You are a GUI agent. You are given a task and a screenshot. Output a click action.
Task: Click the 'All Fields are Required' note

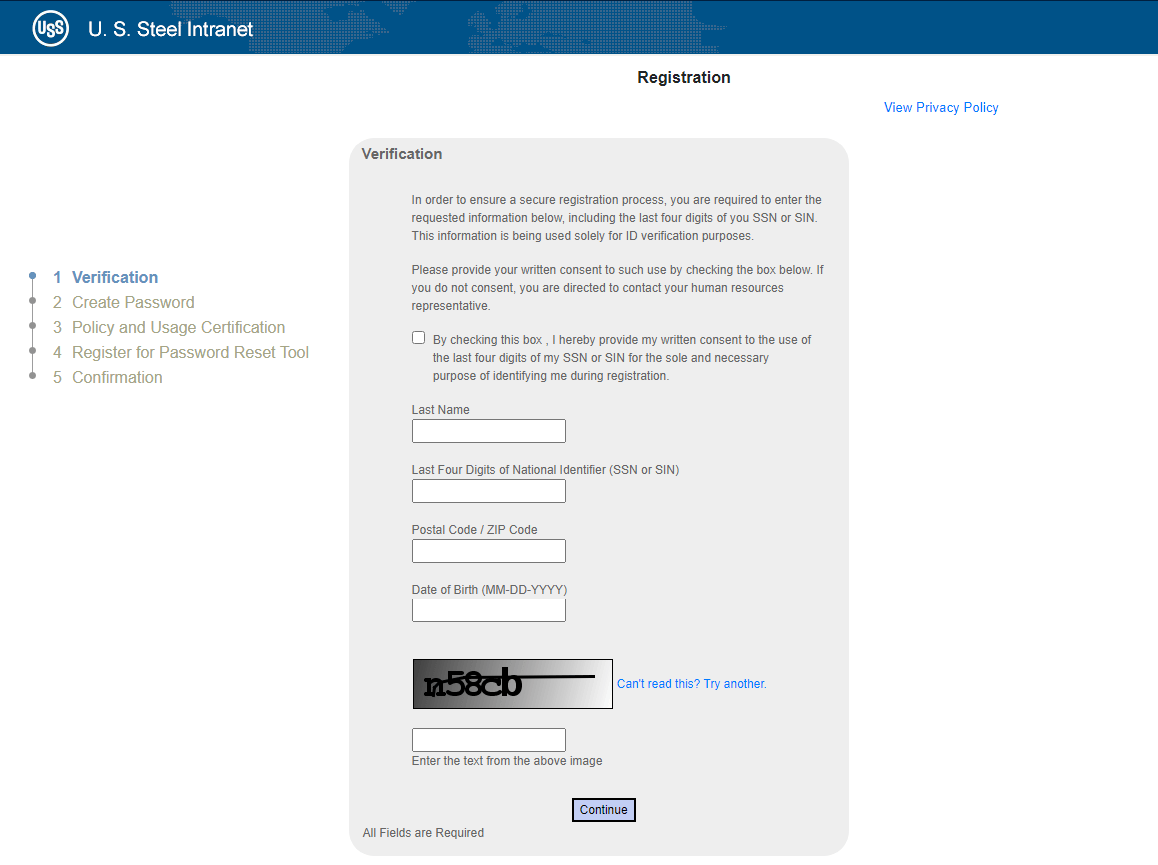pyautogui.click(x=423, y=832)
